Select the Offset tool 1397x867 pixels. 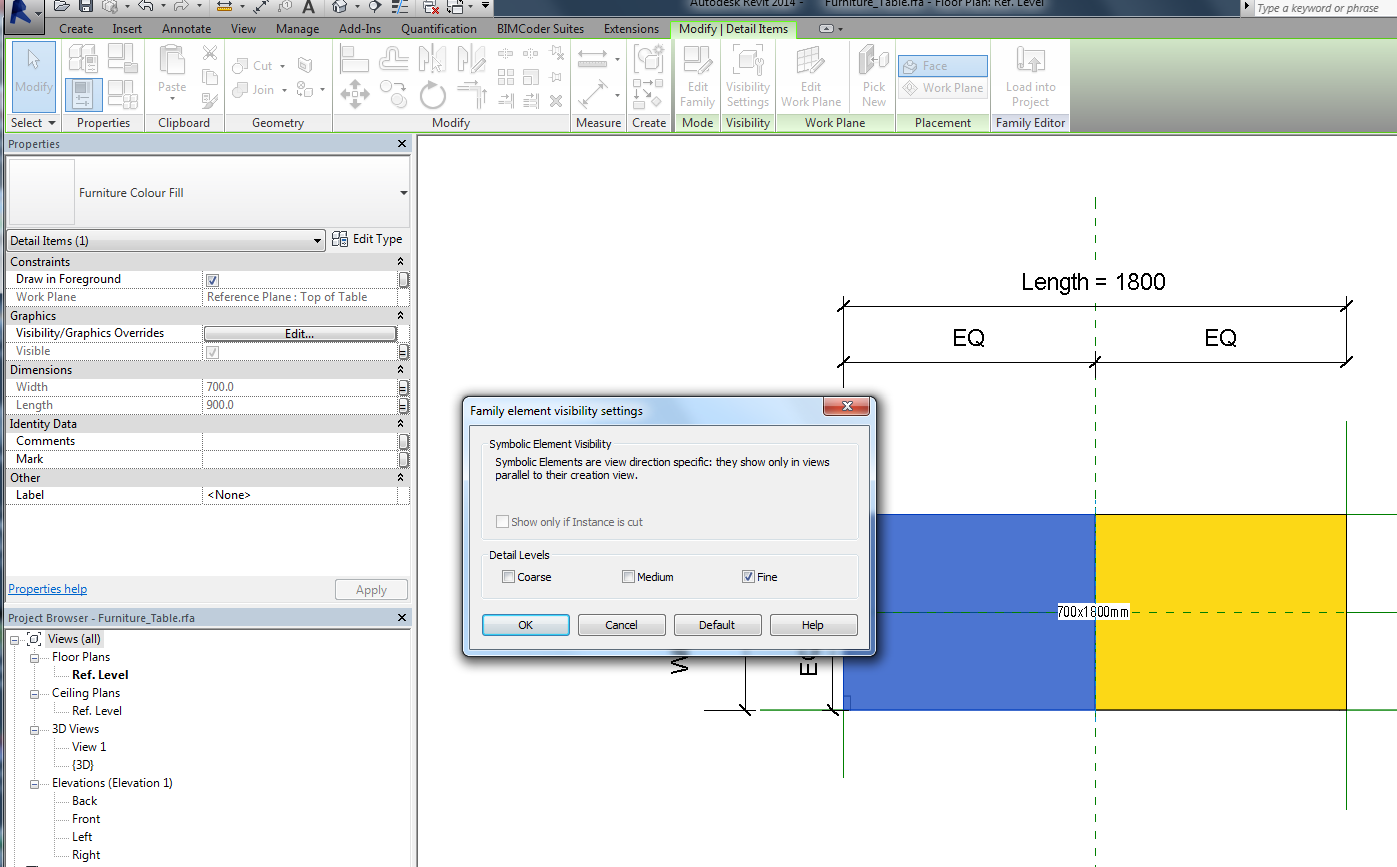pos(394,59)
